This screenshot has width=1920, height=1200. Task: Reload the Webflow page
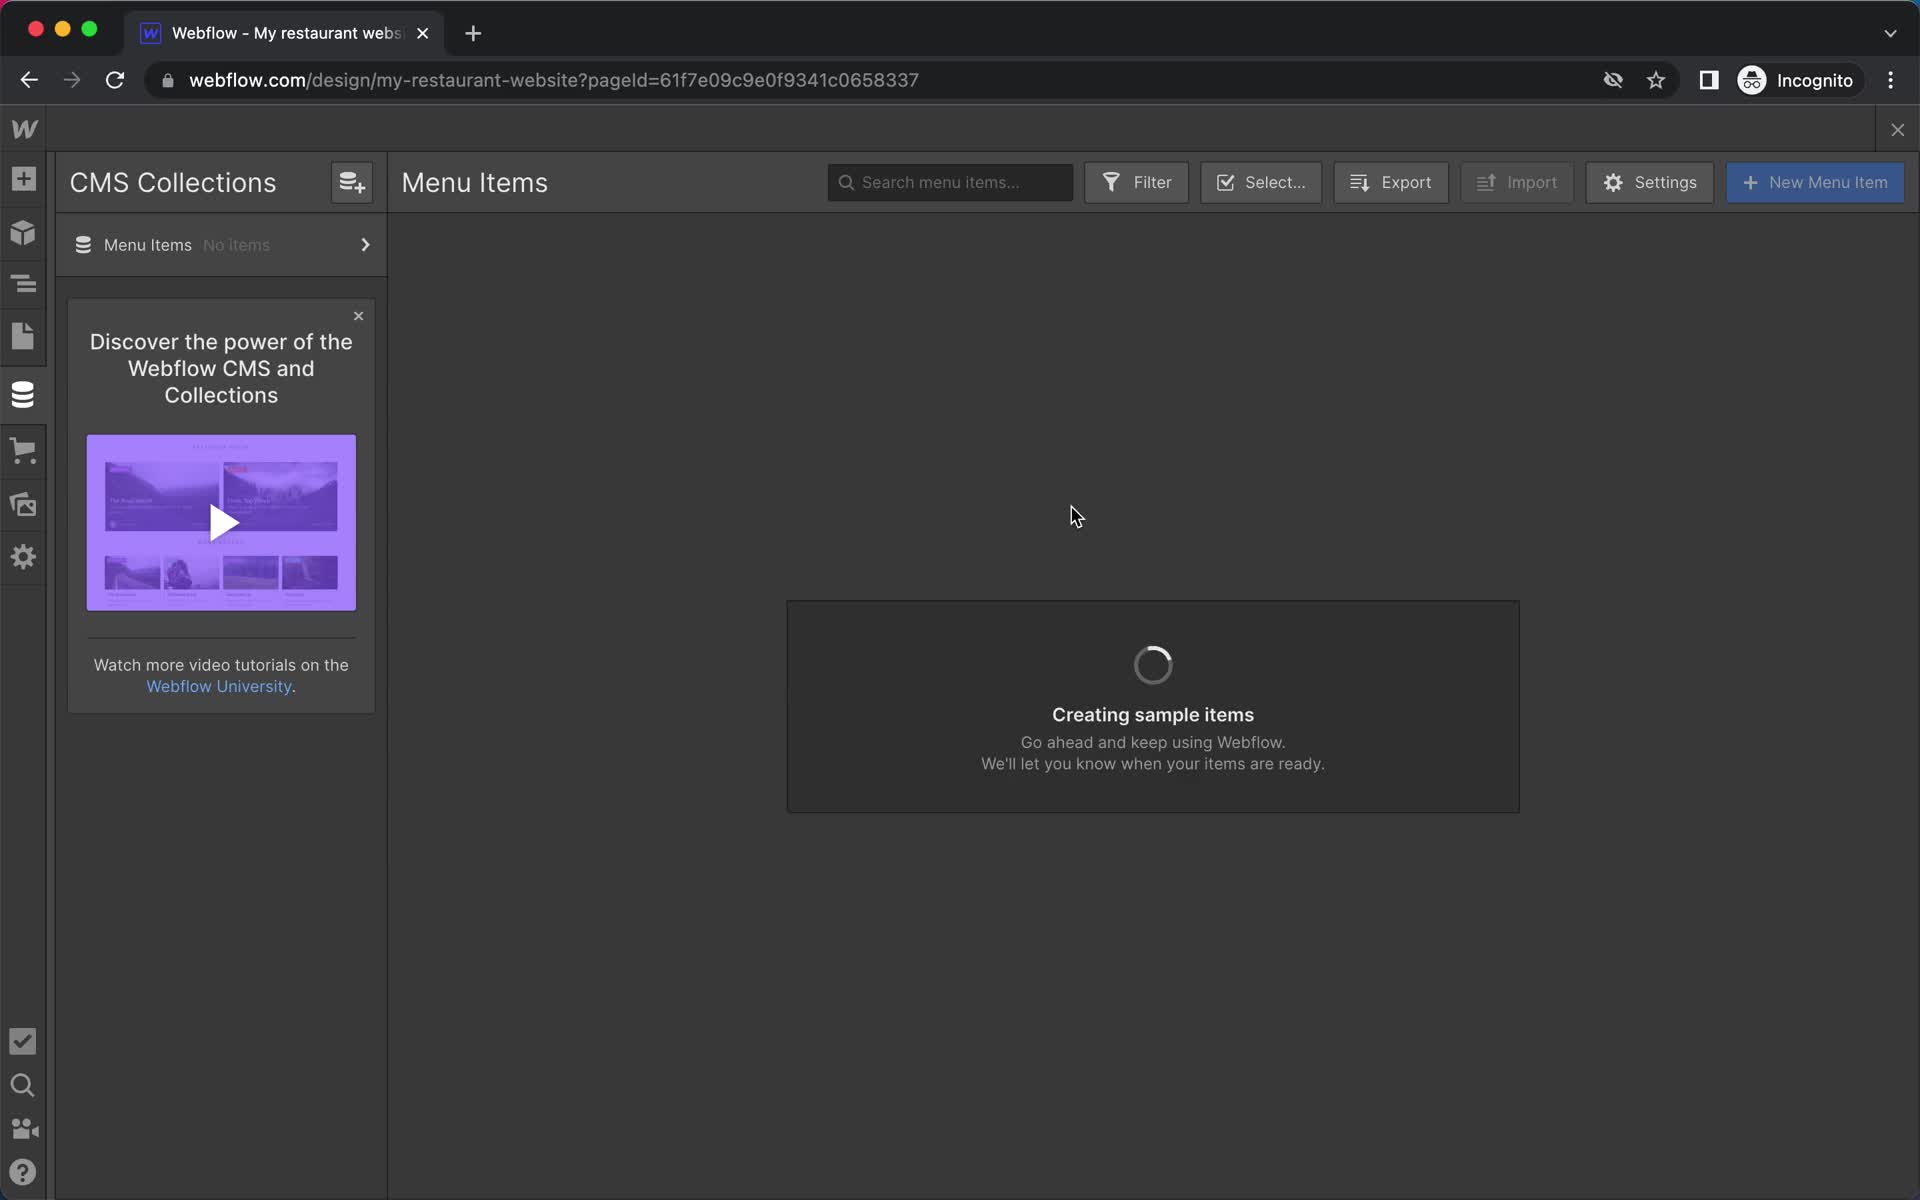115,80
